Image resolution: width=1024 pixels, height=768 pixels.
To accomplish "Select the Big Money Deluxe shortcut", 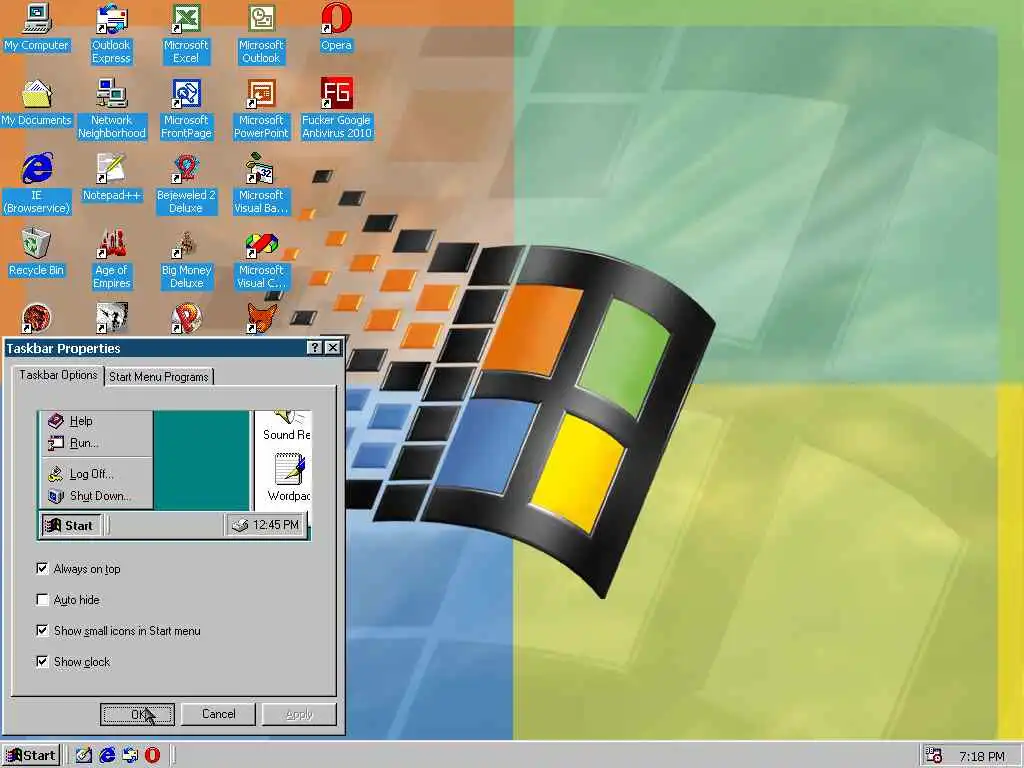I will pos(185,259).
